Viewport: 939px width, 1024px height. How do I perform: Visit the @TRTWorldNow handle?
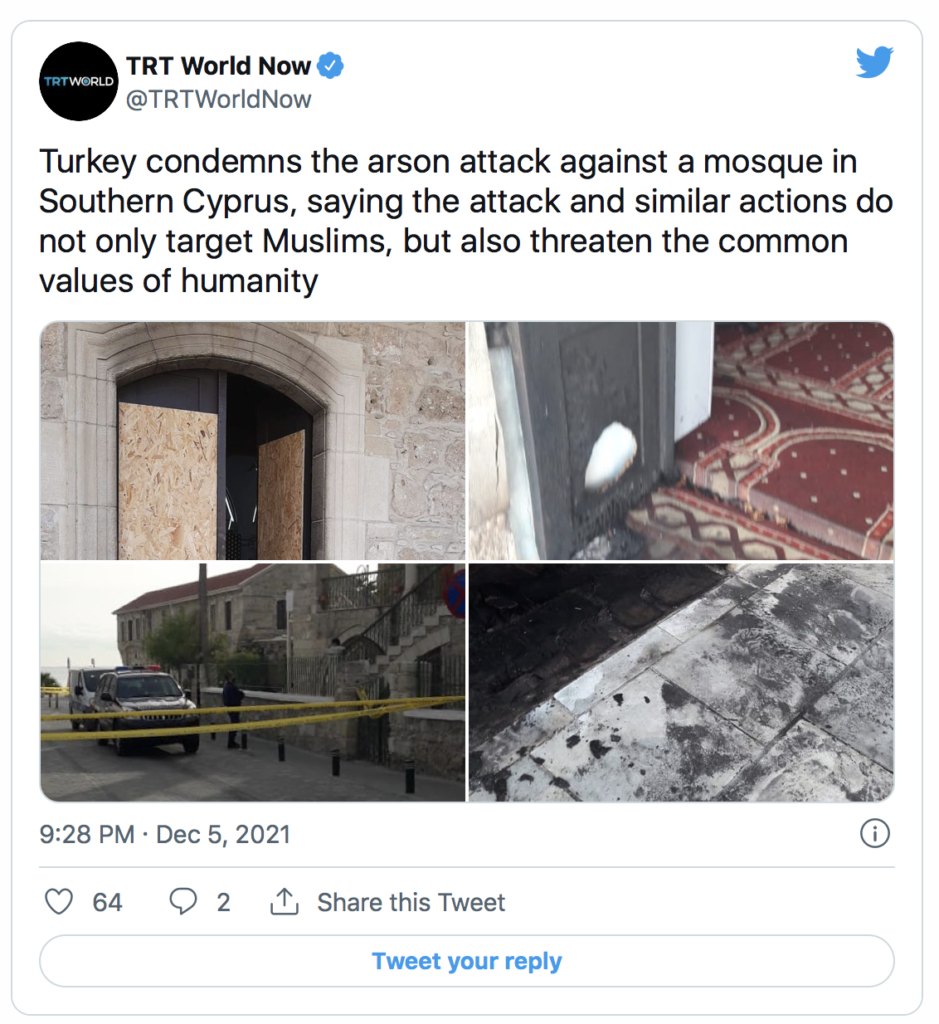click(218, 100)
